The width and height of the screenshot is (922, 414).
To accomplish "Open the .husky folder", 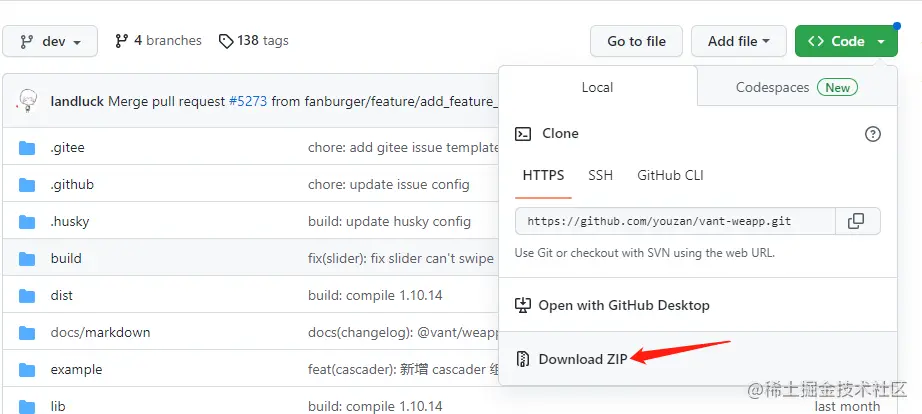I will coord(70,222).
